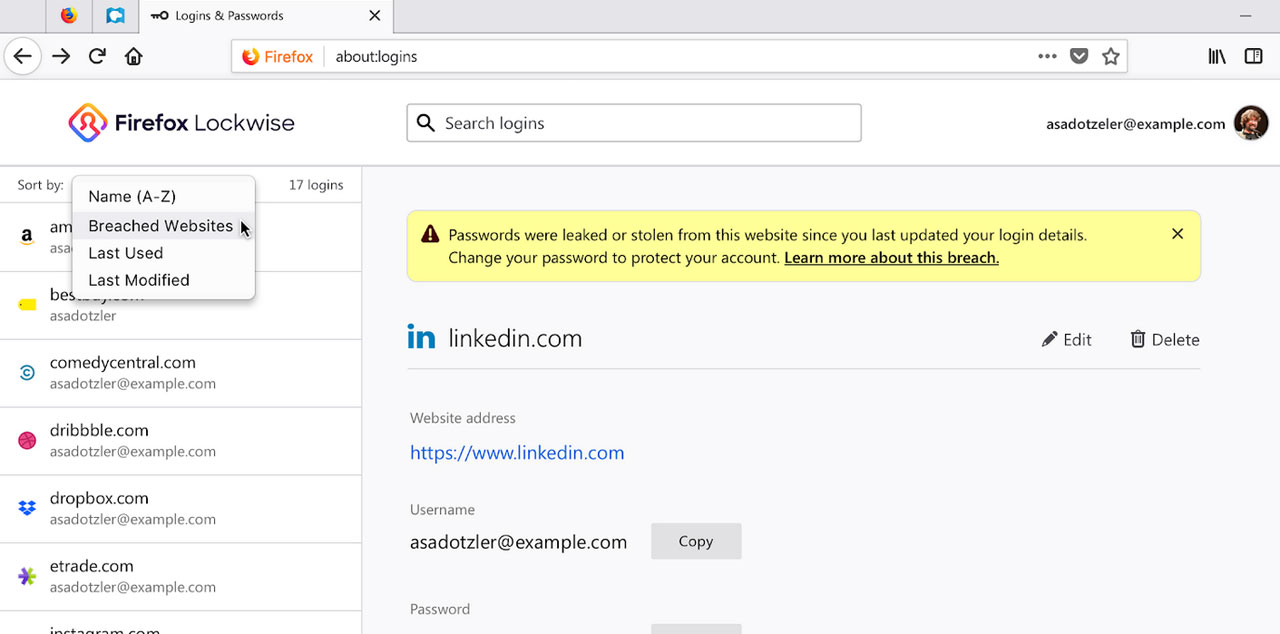The height and width of the screenshot is (634, 1280).
Task: Open the page actions three-dot menu
Action: [1047, 56]
